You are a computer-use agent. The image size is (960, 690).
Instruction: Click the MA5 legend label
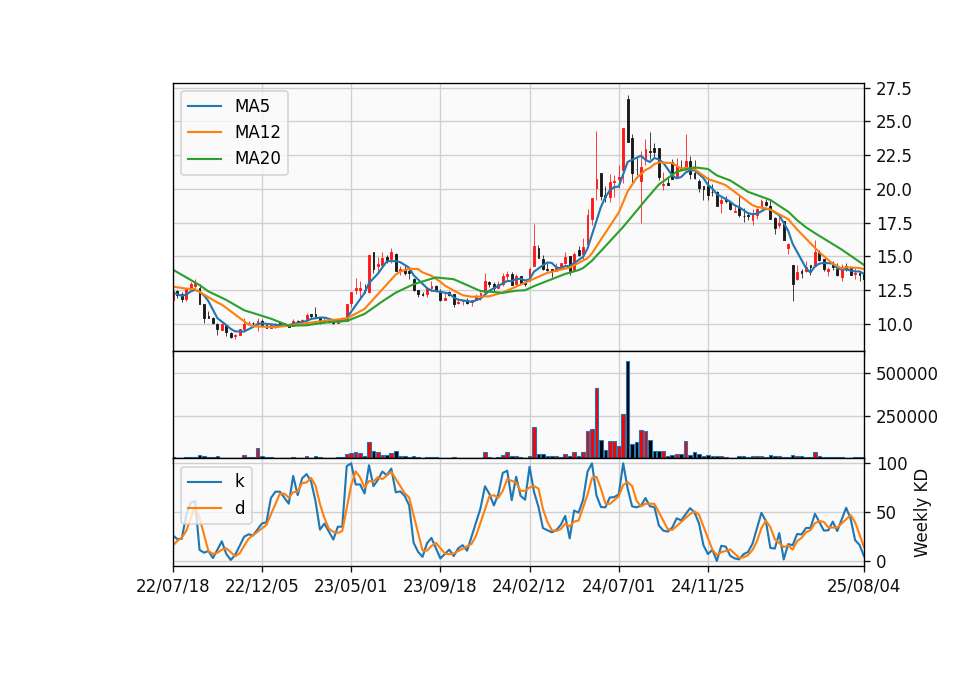[252, 106]
